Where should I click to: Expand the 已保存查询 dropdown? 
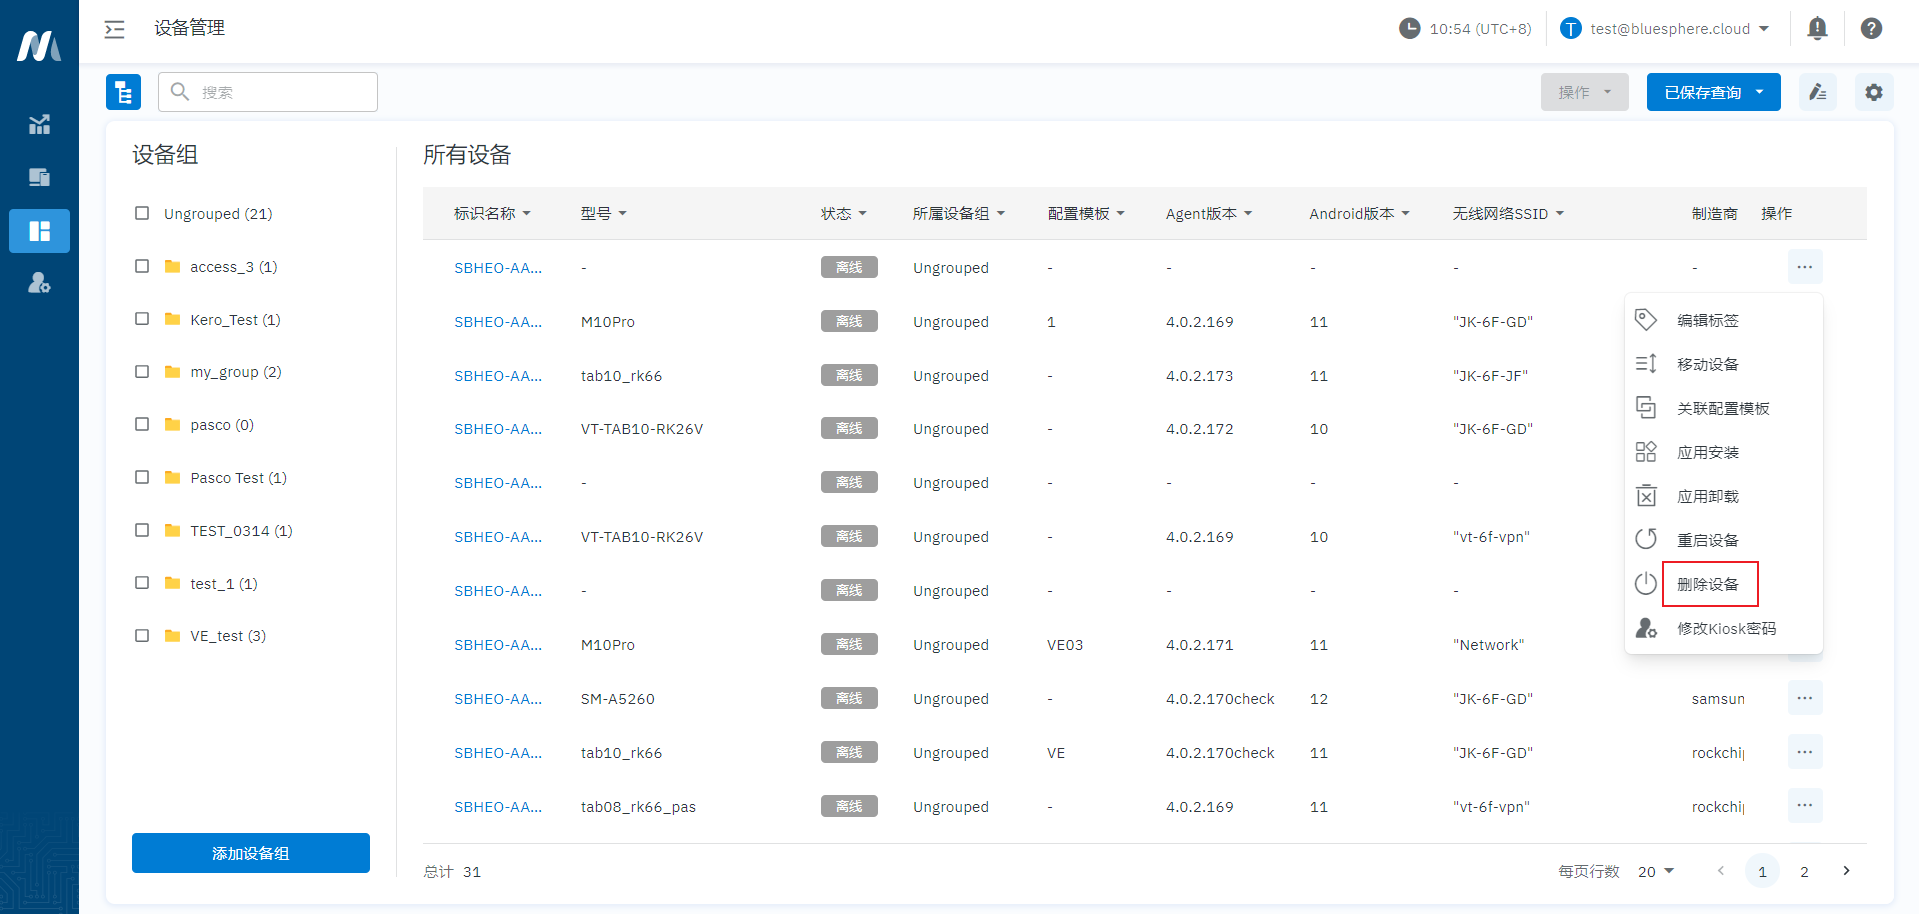[1712, 92]
